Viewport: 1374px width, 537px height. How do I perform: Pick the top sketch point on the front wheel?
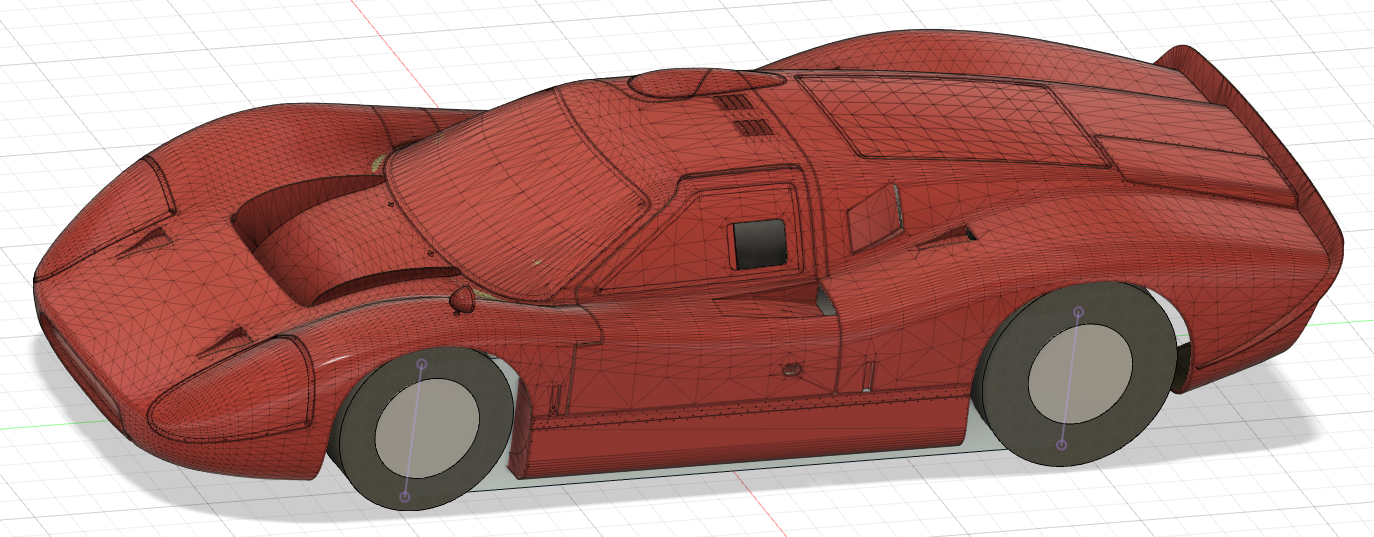pyautogui.click(x=421, y=364)
